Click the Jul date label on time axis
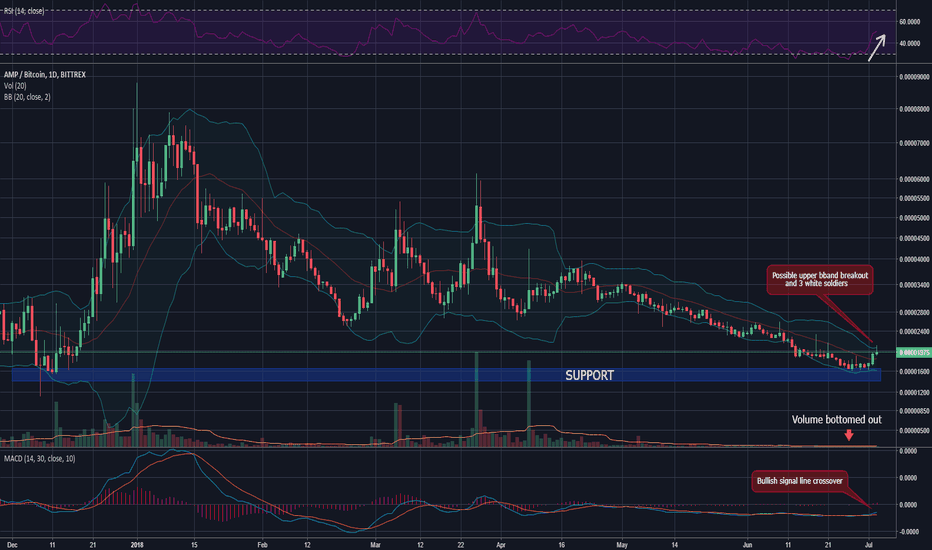932x550 pixels. [868, 545]
